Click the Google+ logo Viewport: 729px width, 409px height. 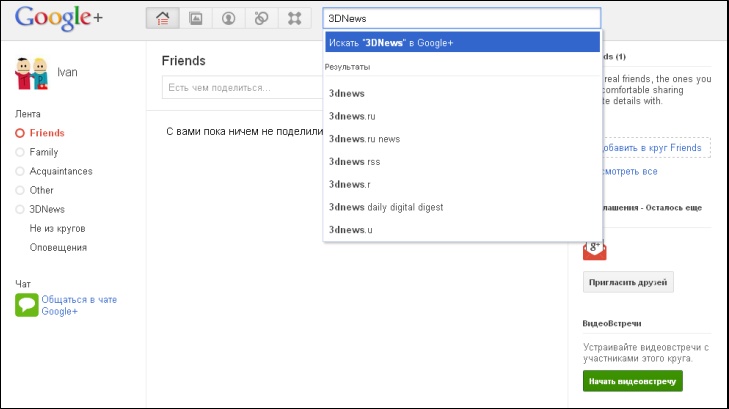[59, 19]
